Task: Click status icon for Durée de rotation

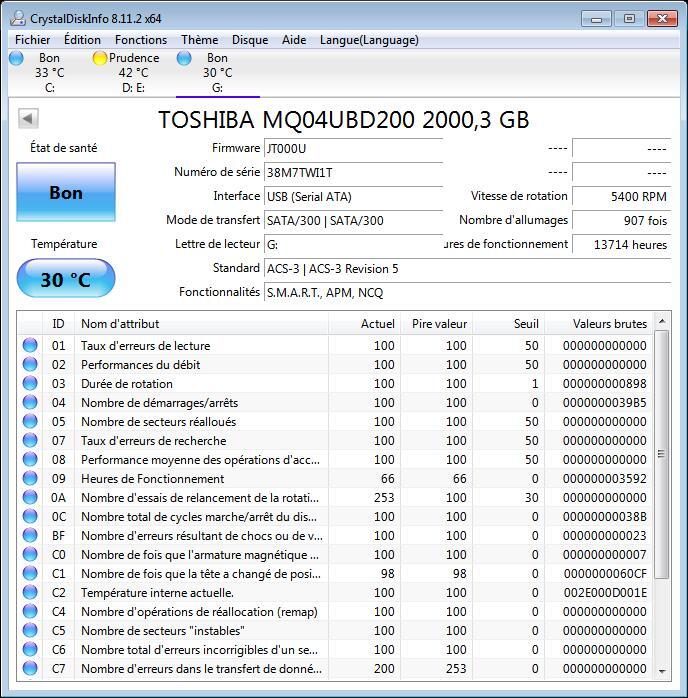Action: 30,384
